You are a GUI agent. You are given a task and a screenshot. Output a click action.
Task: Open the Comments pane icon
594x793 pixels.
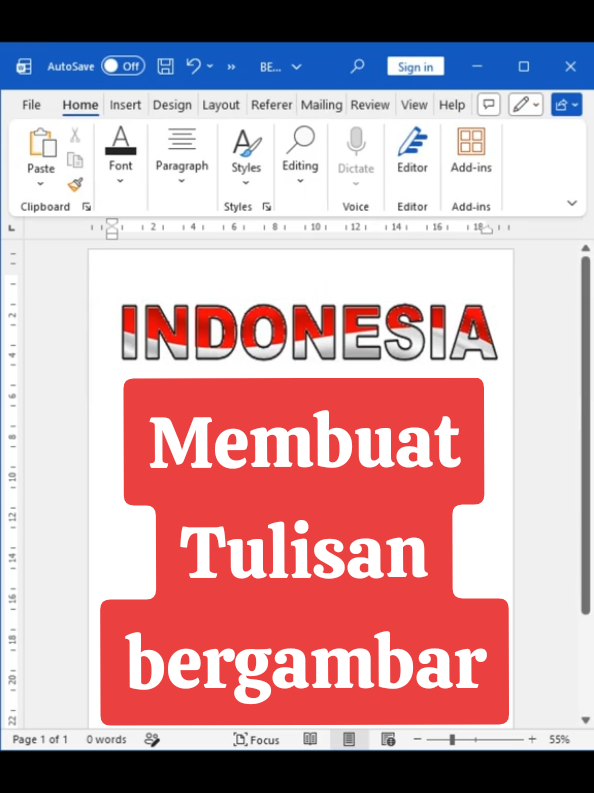[x=488, y=105]
